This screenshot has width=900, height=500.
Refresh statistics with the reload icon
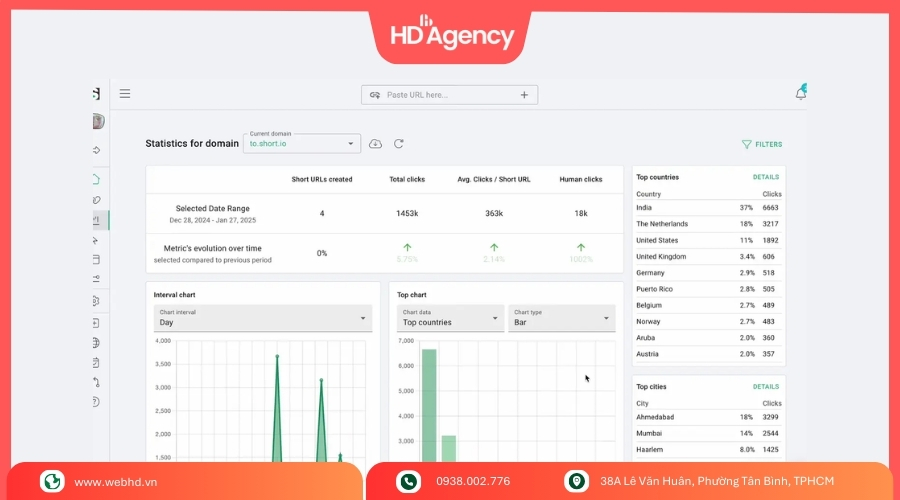tap(398, 144)
